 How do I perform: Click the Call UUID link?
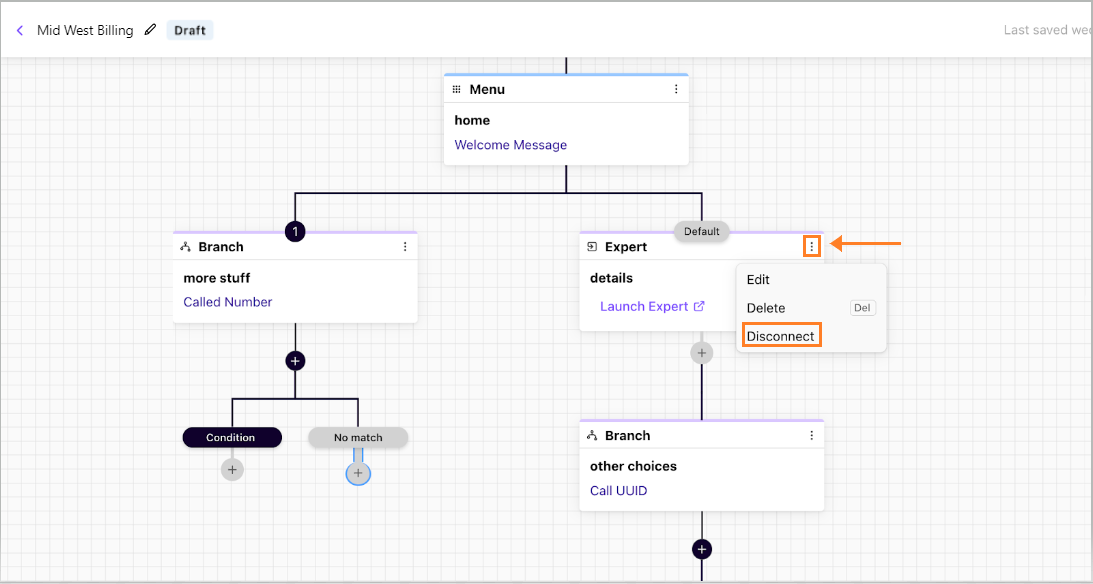pos(619,491)
